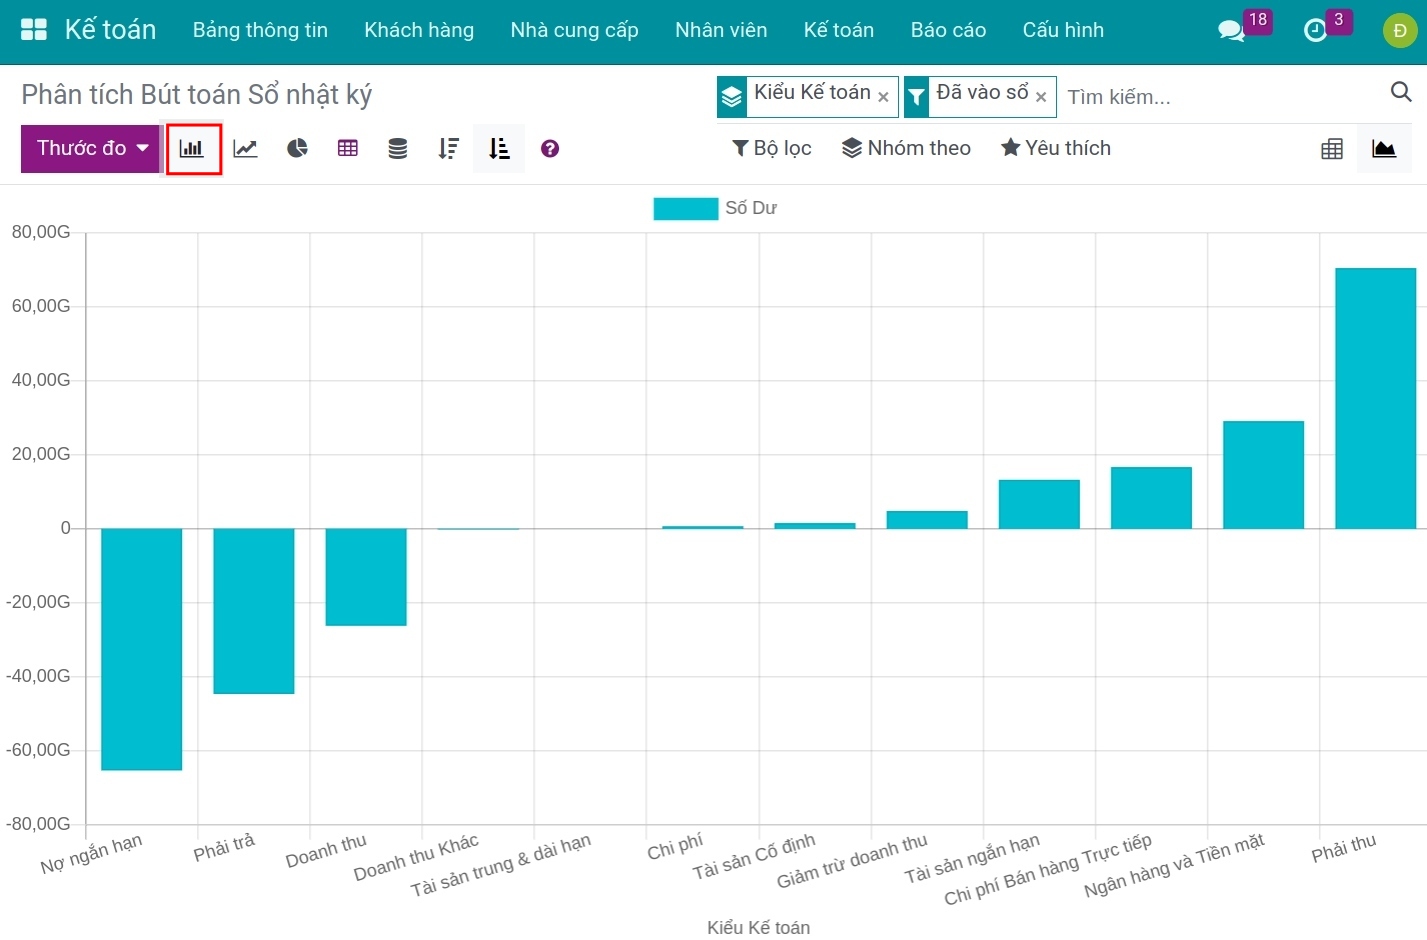This screenshot has width=1427, height=940.
Task: Open the Thước đo dropdown
Action: point(91,149)
